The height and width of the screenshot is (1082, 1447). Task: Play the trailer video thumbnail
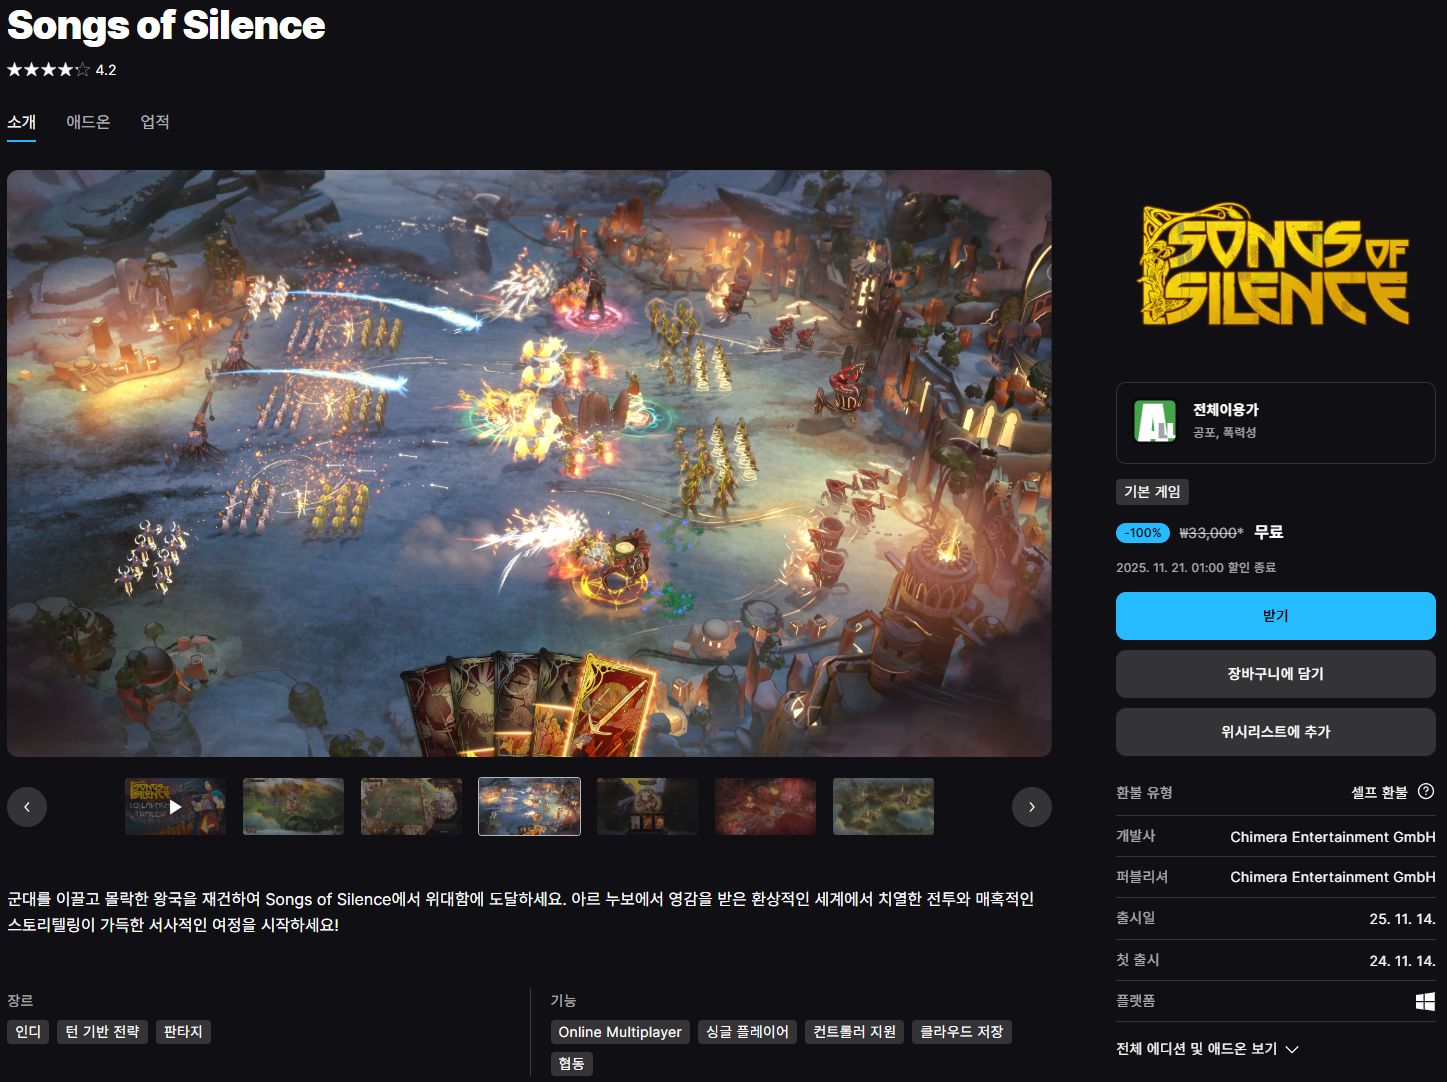(x=175, y=806)
